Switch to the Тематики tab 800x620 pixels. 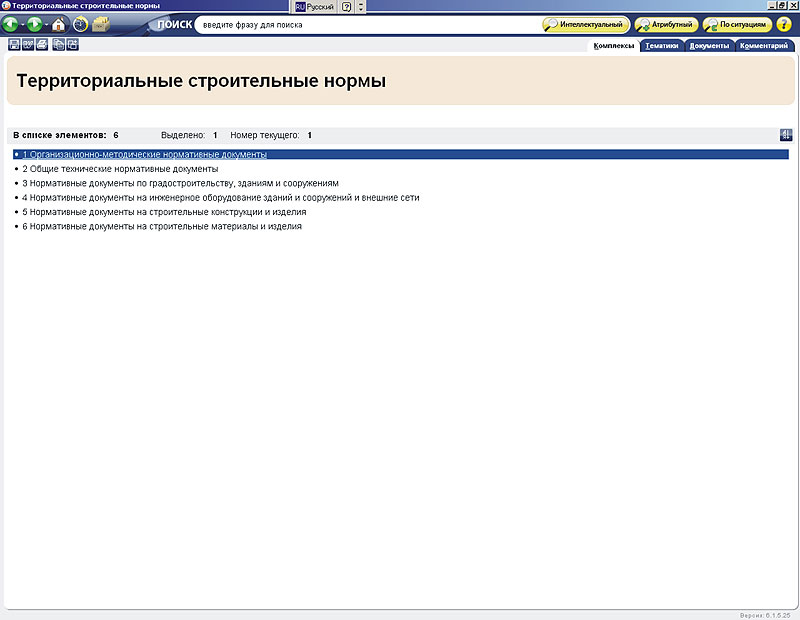coord(662,45)
